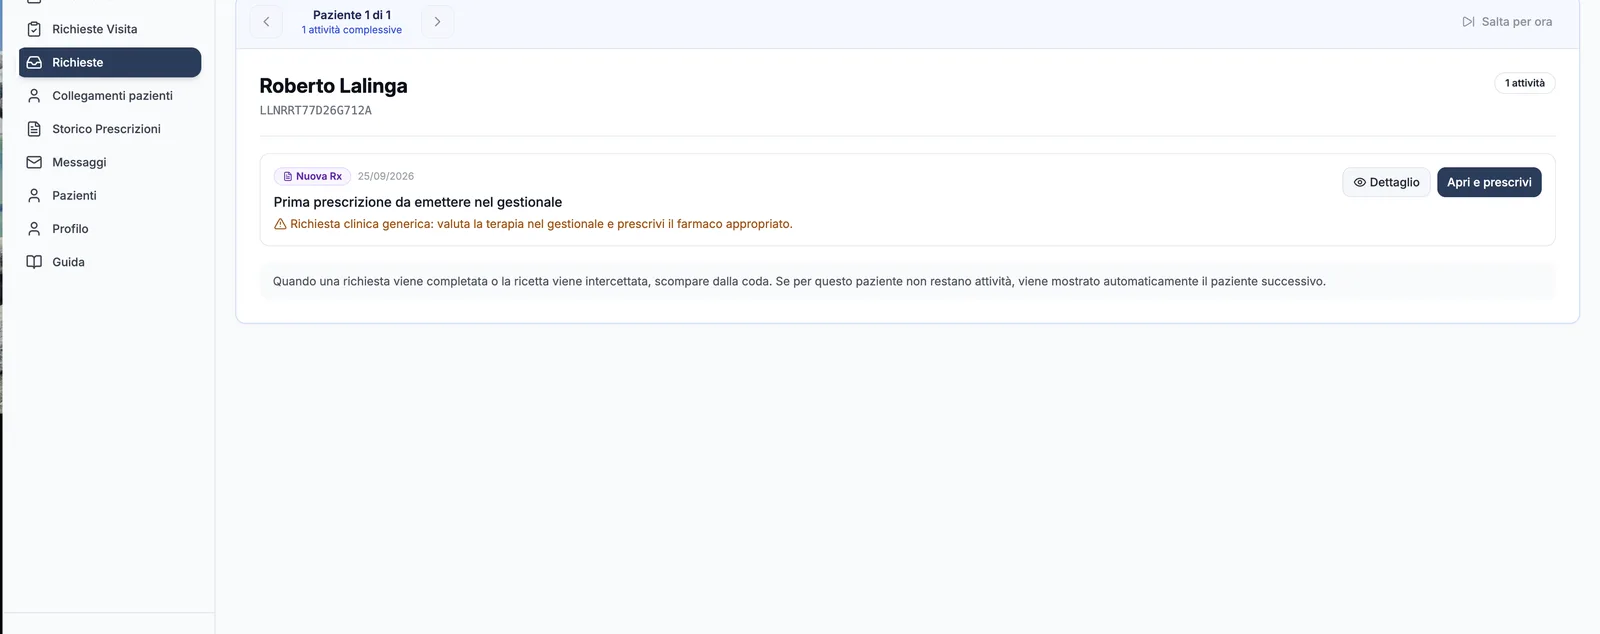Click fiscal code LLNRRT77D26G712A
This screenshot has width=1600, height=634.
[x=316, y=111]
